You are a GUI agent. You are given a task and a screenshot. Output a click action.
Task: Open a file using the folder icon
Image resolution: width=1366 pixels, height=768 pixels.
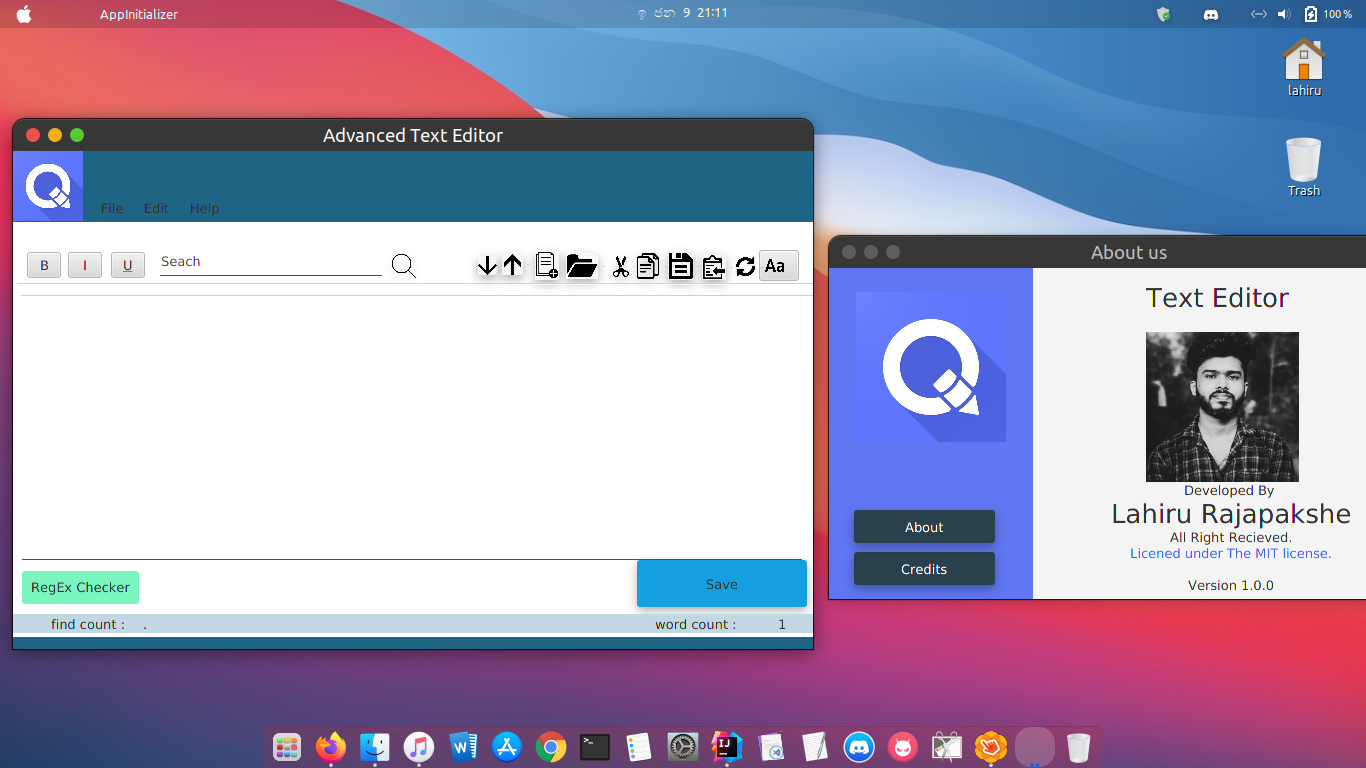tap(582, 265)
